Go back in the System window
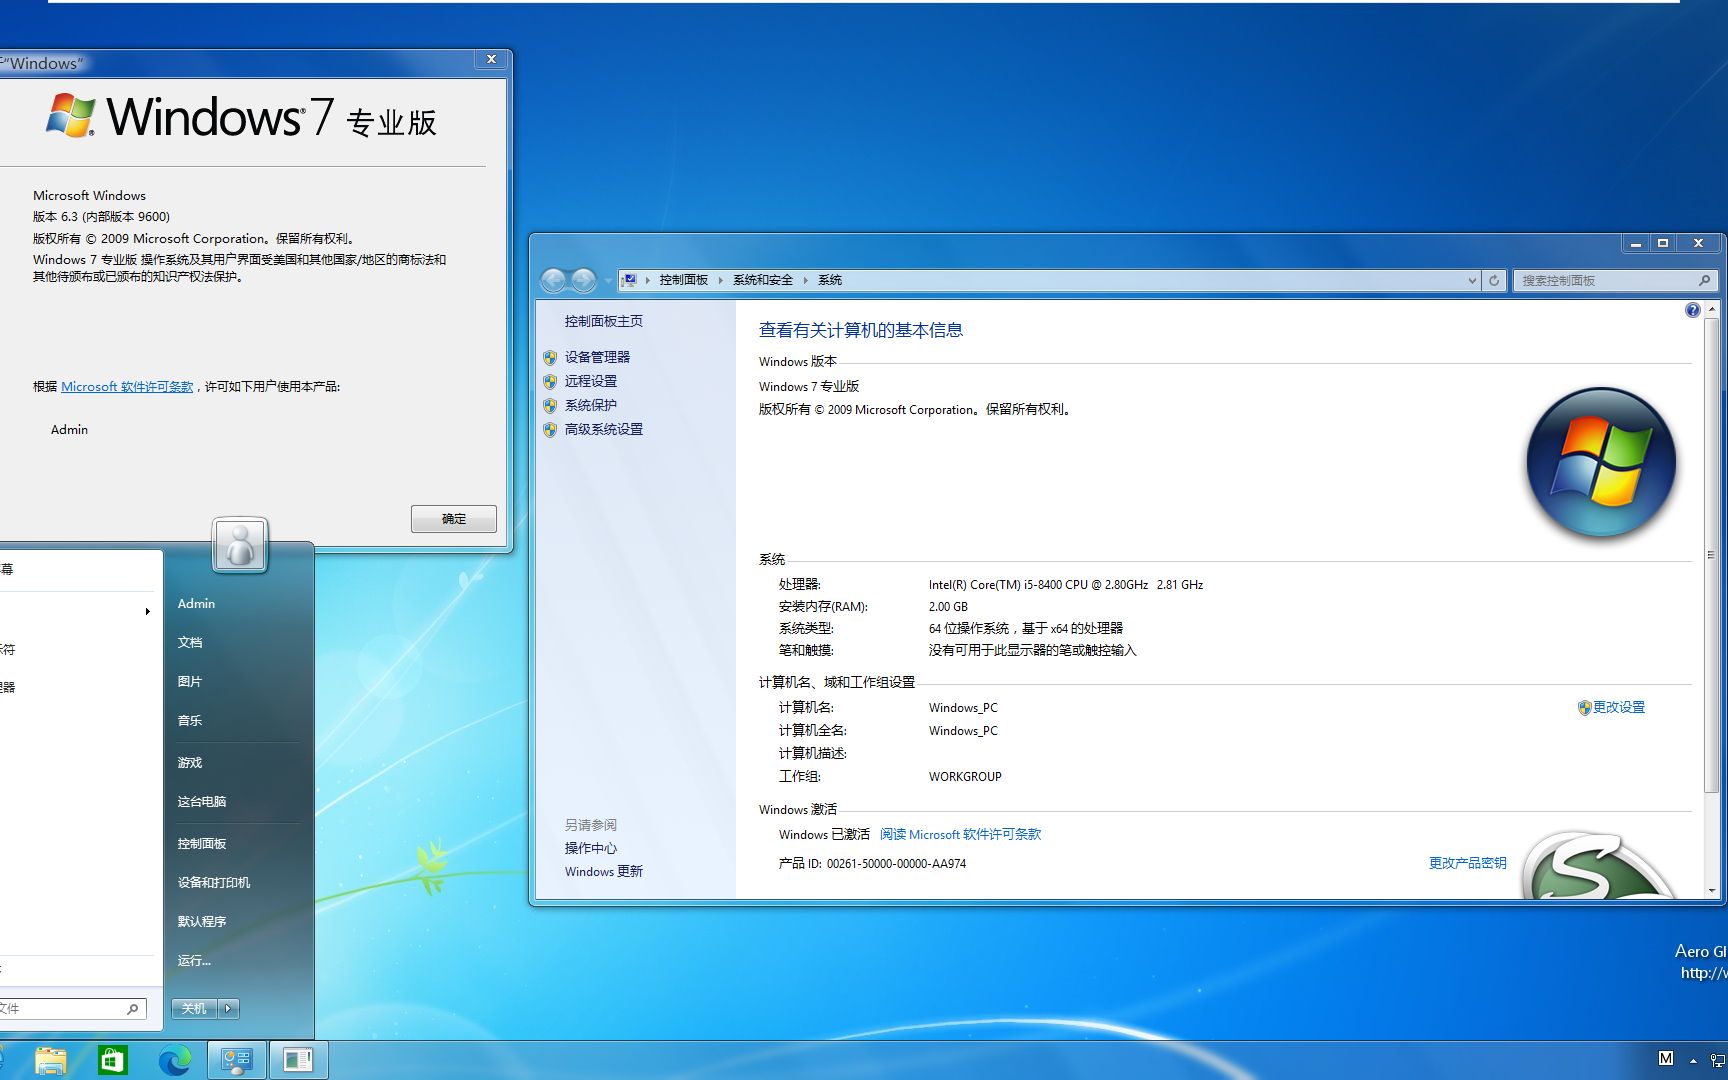Image resolution: width=1728 pixels, height=1080 pixels. tap(553, 280)
